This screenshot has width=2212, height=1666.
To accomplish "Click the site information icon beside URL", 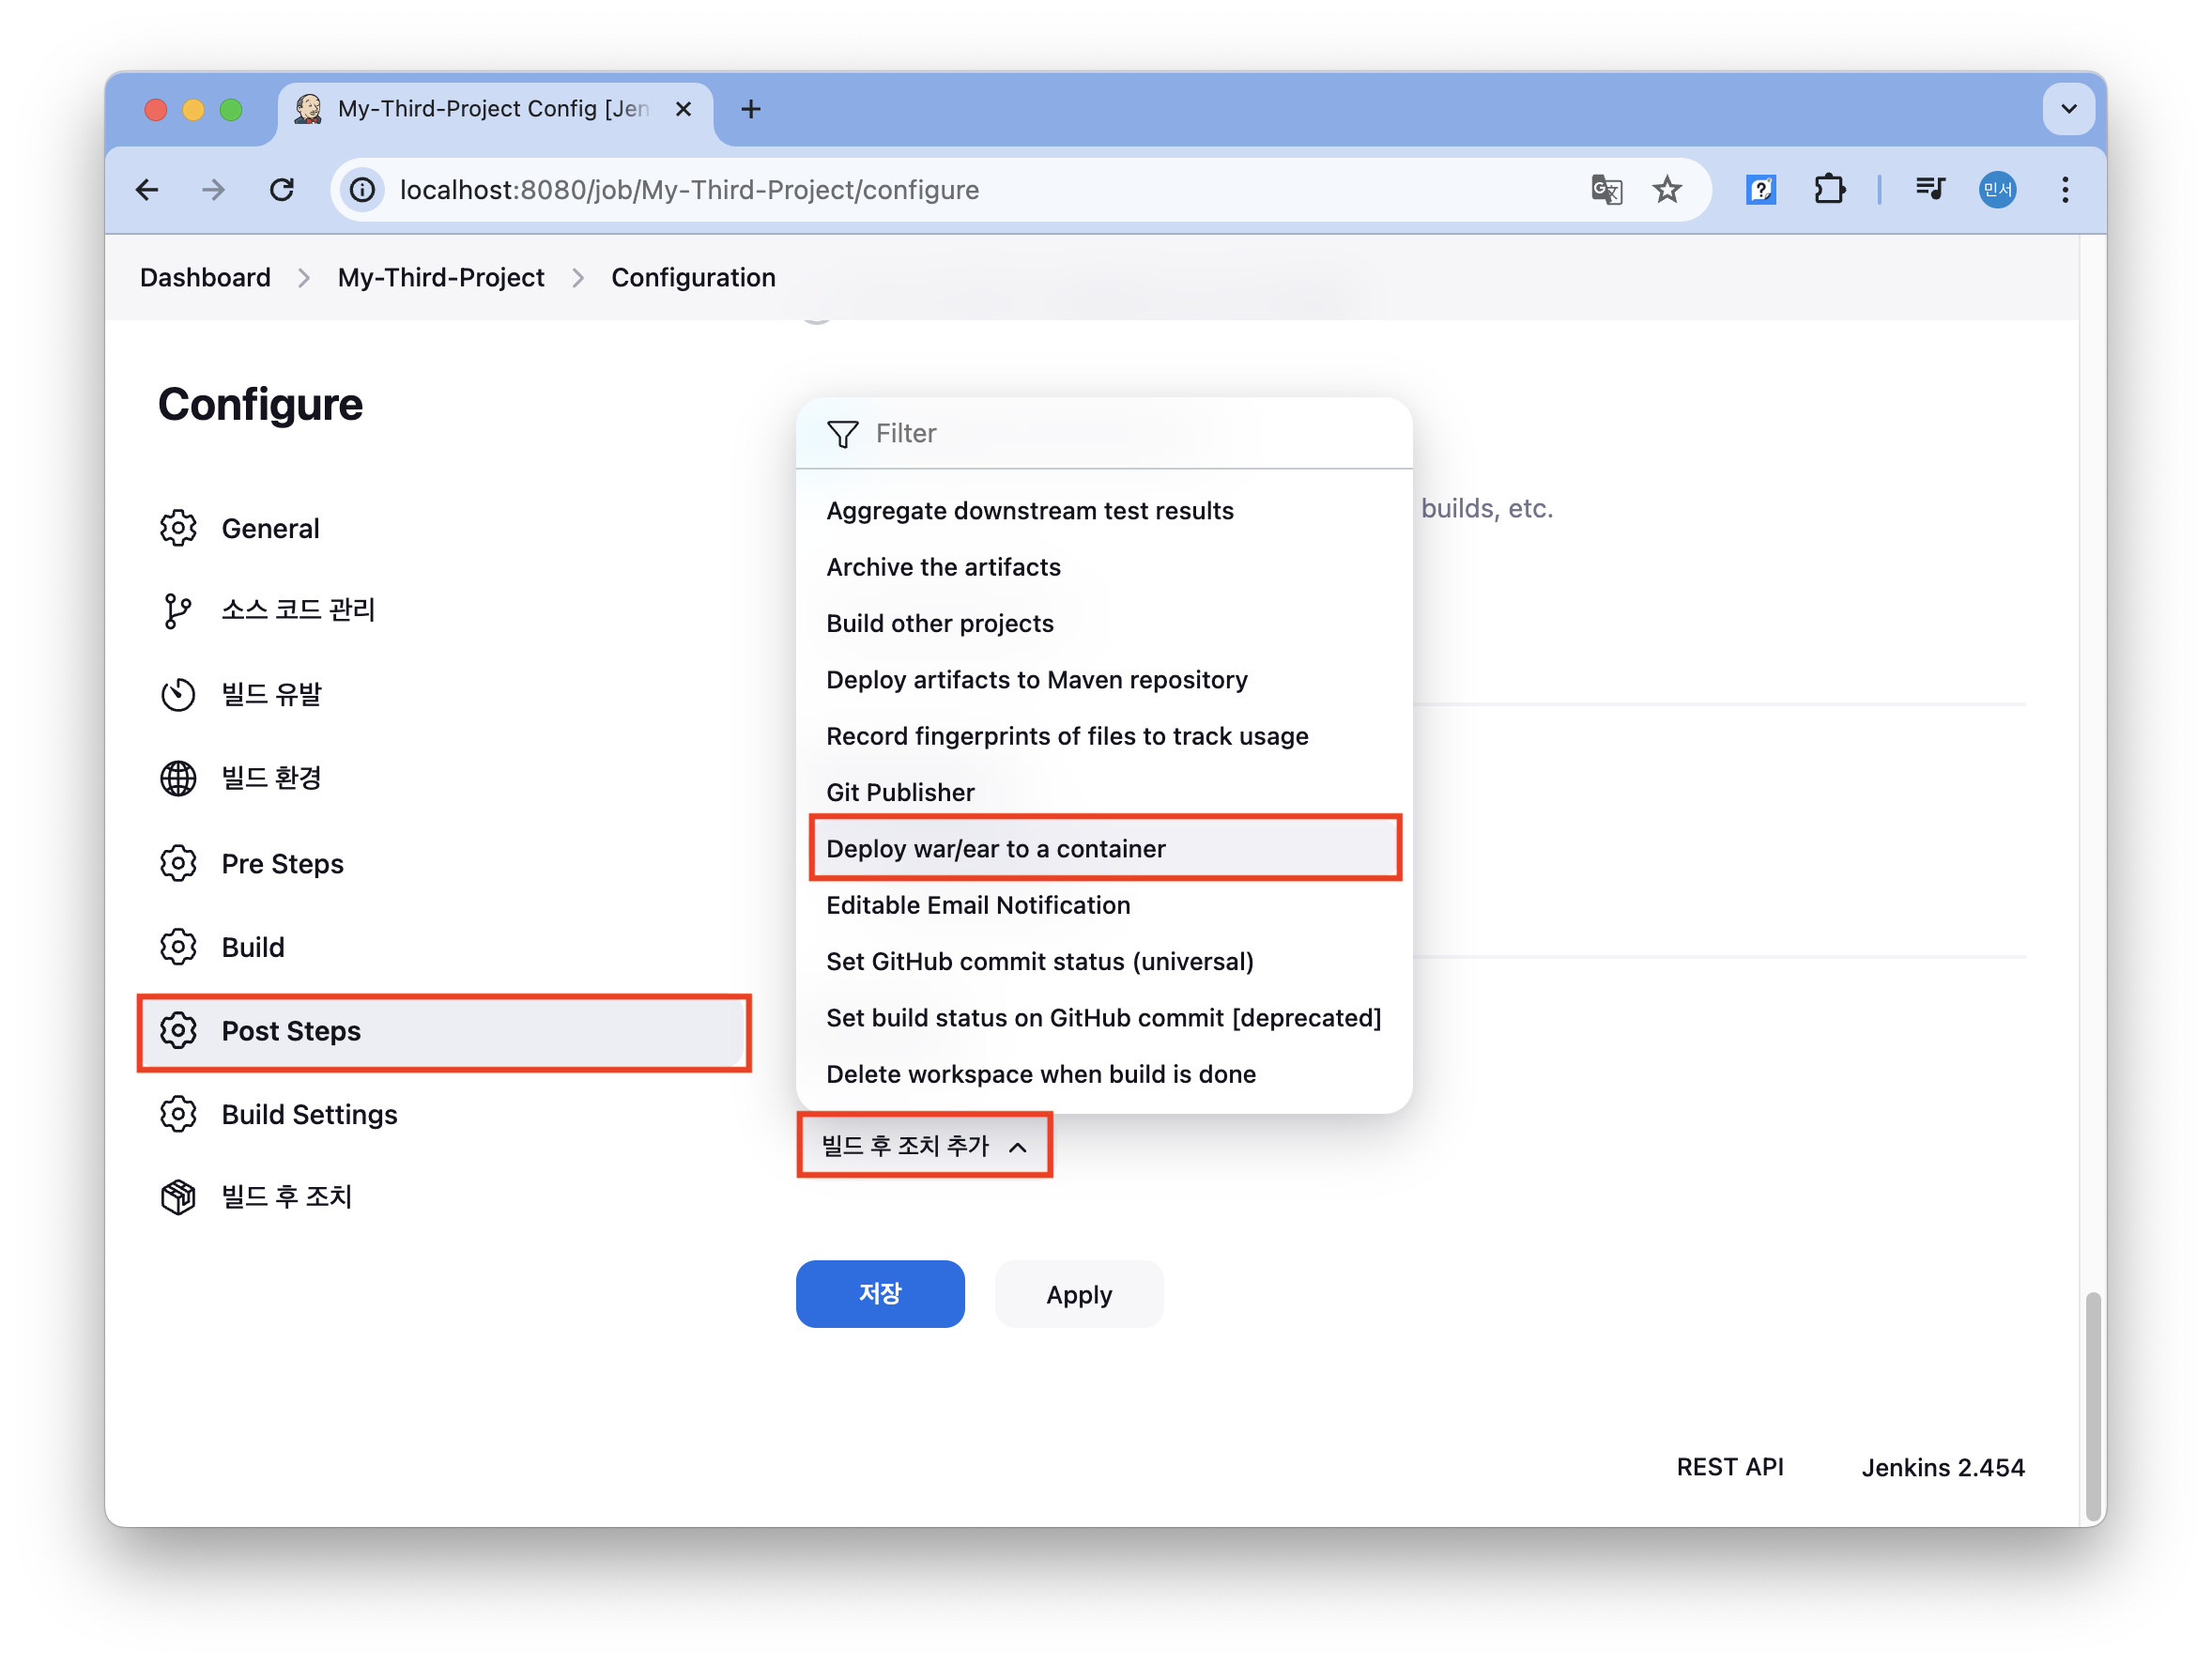I will (x=363, y=190).
